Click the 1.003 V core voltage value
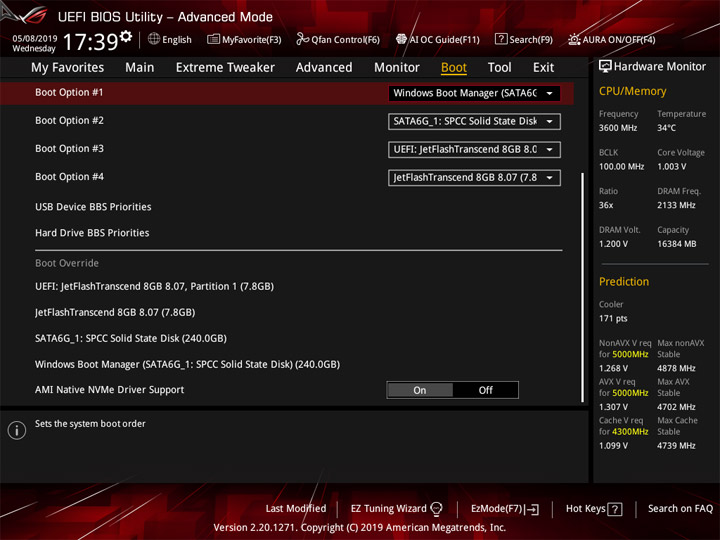Screen dimensions: 720x540 (x=672, y=167)
